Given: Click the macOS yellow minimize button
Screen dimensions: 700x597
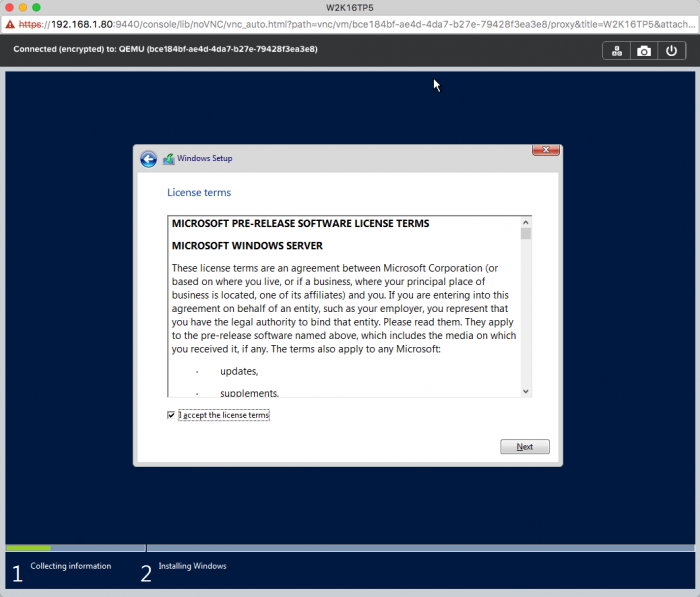Looking at the screenshot, I should (23, 8).
